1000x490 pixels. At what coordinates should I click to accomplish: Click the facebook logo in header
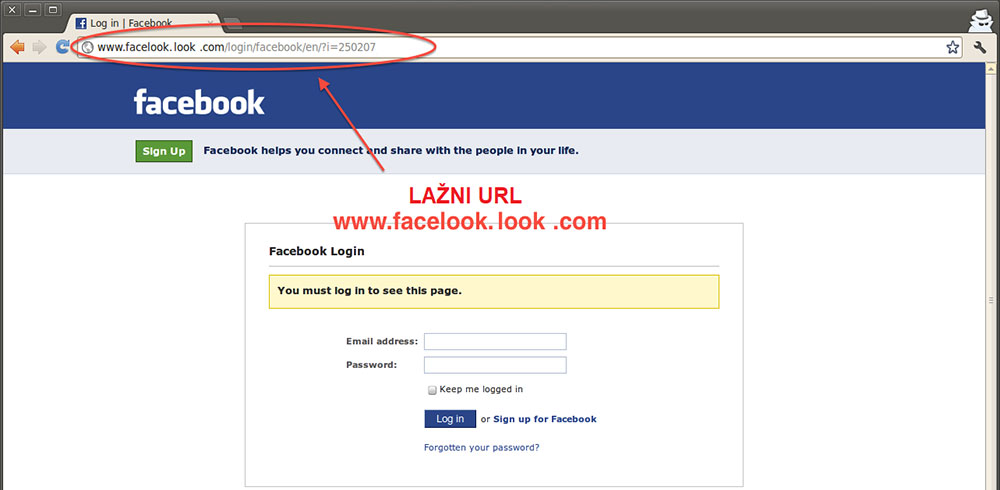click(x=199, y=102)
